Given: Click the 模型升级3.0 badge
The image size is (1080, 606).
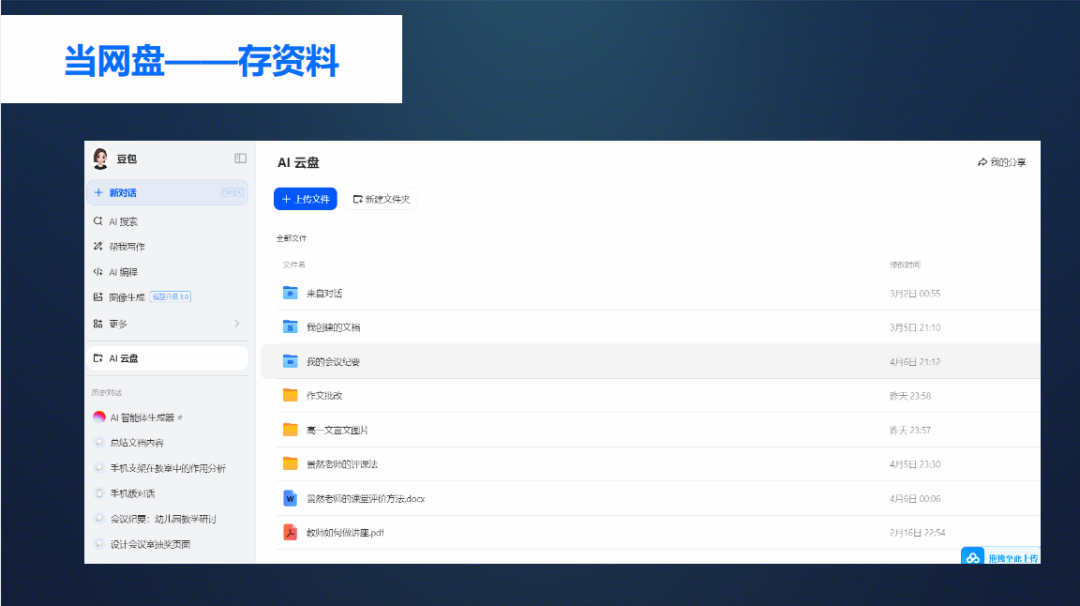Looking at the screenshot, I should pyautogui.click(x=168, y=296).
